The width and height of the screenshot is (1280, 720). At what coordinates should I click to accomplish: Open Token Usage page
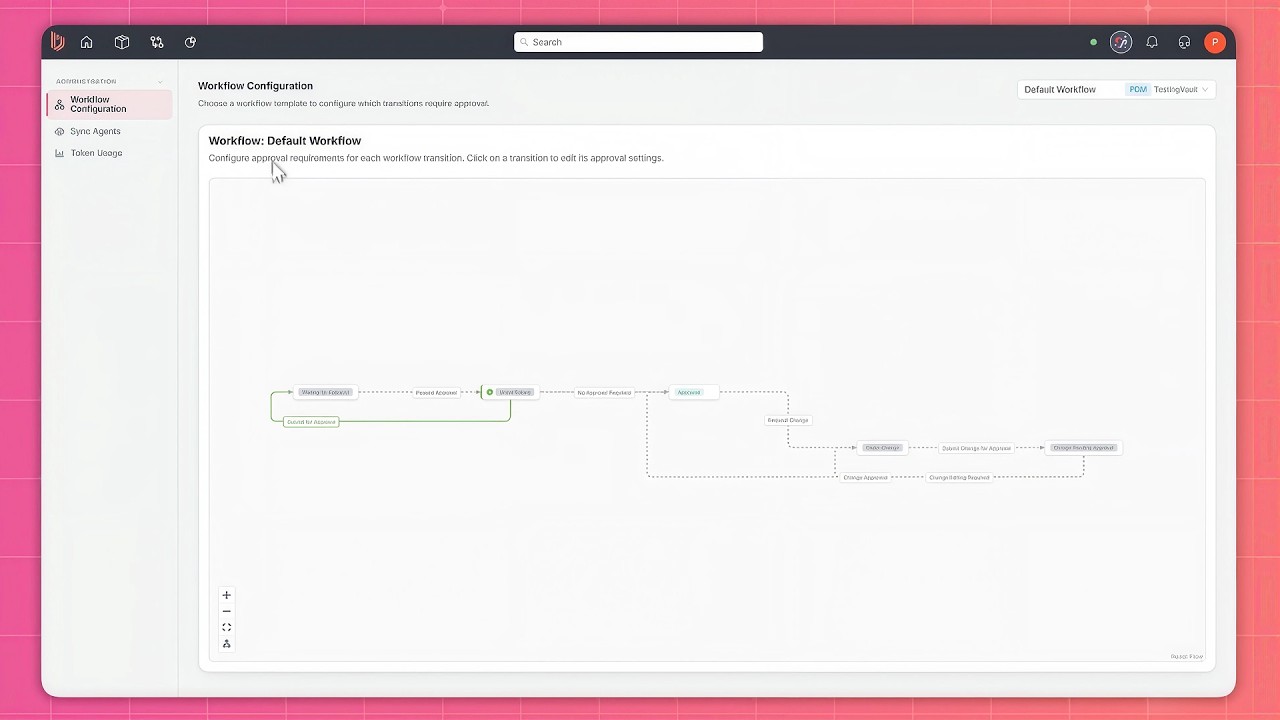pyautogui.click(x=96, y=153)
